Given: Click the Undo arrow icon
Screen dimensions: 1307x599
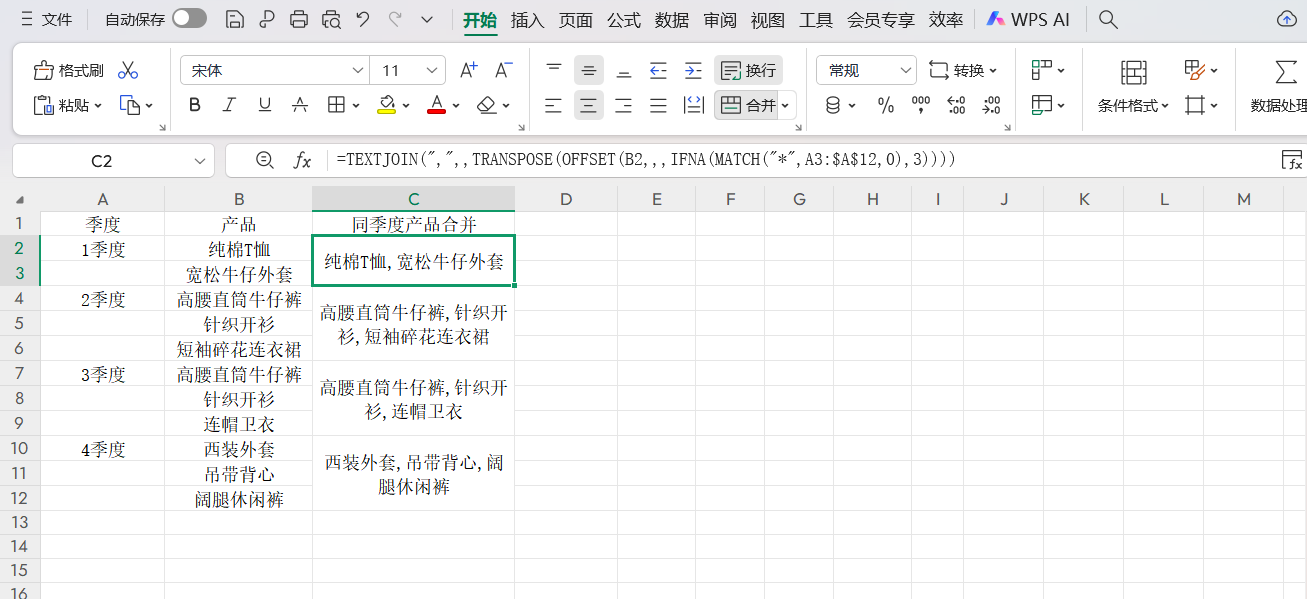Looking at the screenshot, I should (x=362, y=19).
